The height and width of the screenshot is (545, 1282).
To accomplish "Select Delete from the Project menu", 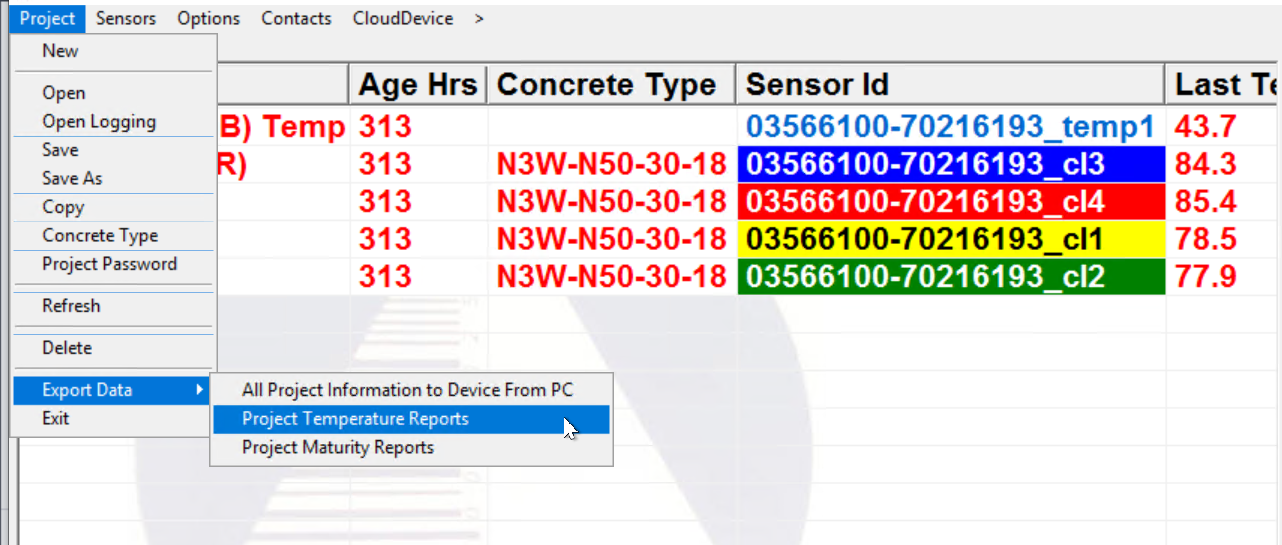I will tap(67, 348).
